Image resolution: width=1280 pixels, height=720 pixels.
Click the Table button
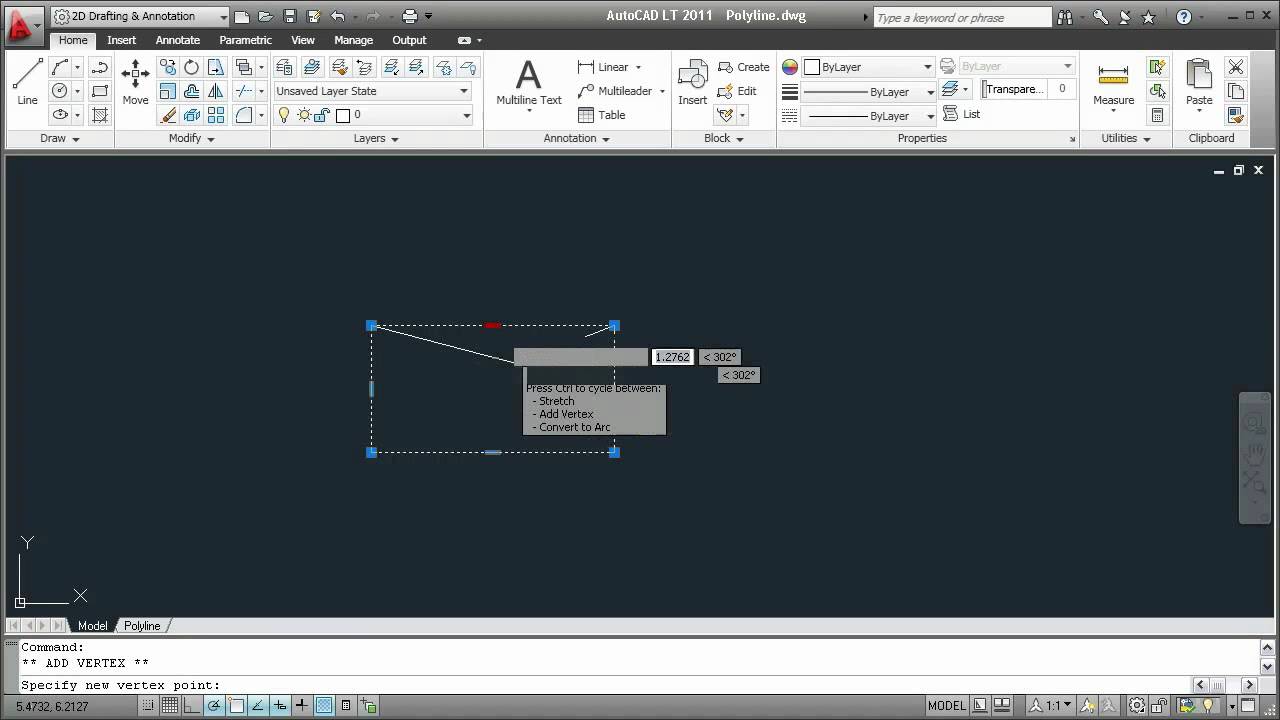602,115
